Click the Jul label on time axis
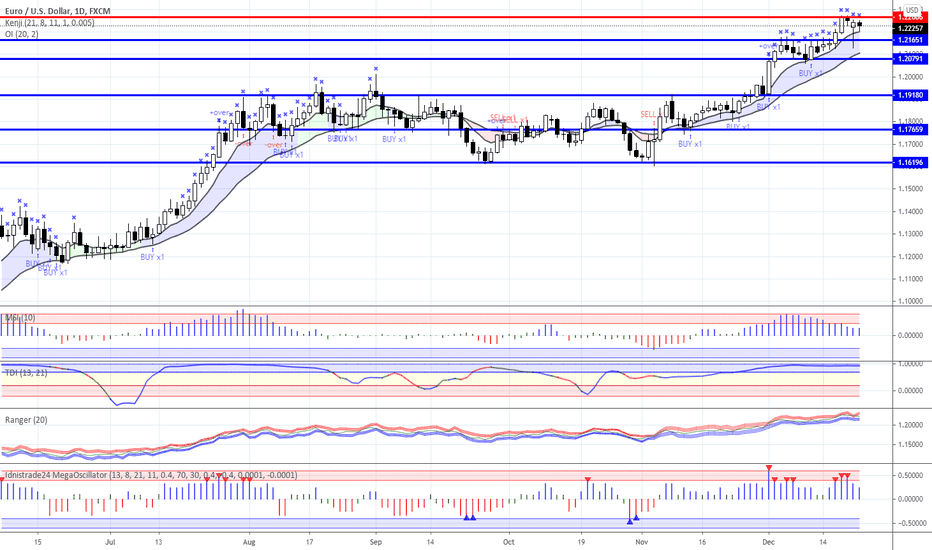Image resolution: width=932 pixels, height=550 pixels. pos(109,542)
